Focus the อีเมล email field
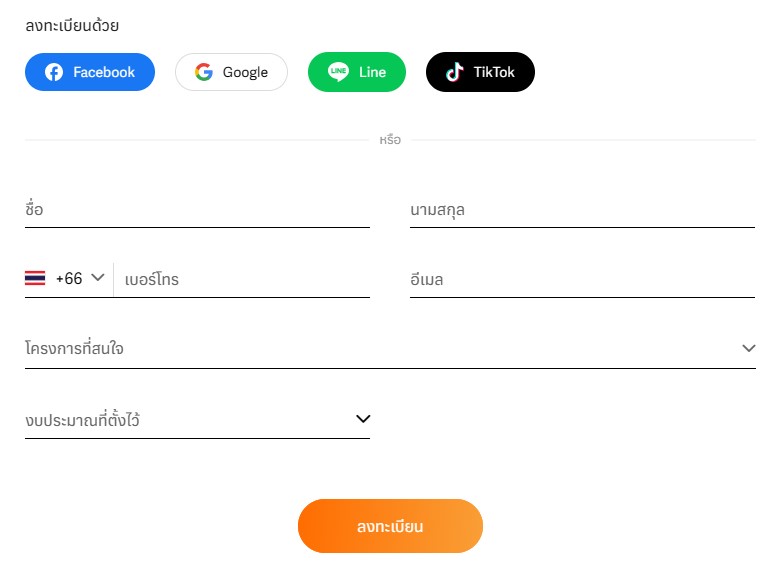 [x=583, y=280]
